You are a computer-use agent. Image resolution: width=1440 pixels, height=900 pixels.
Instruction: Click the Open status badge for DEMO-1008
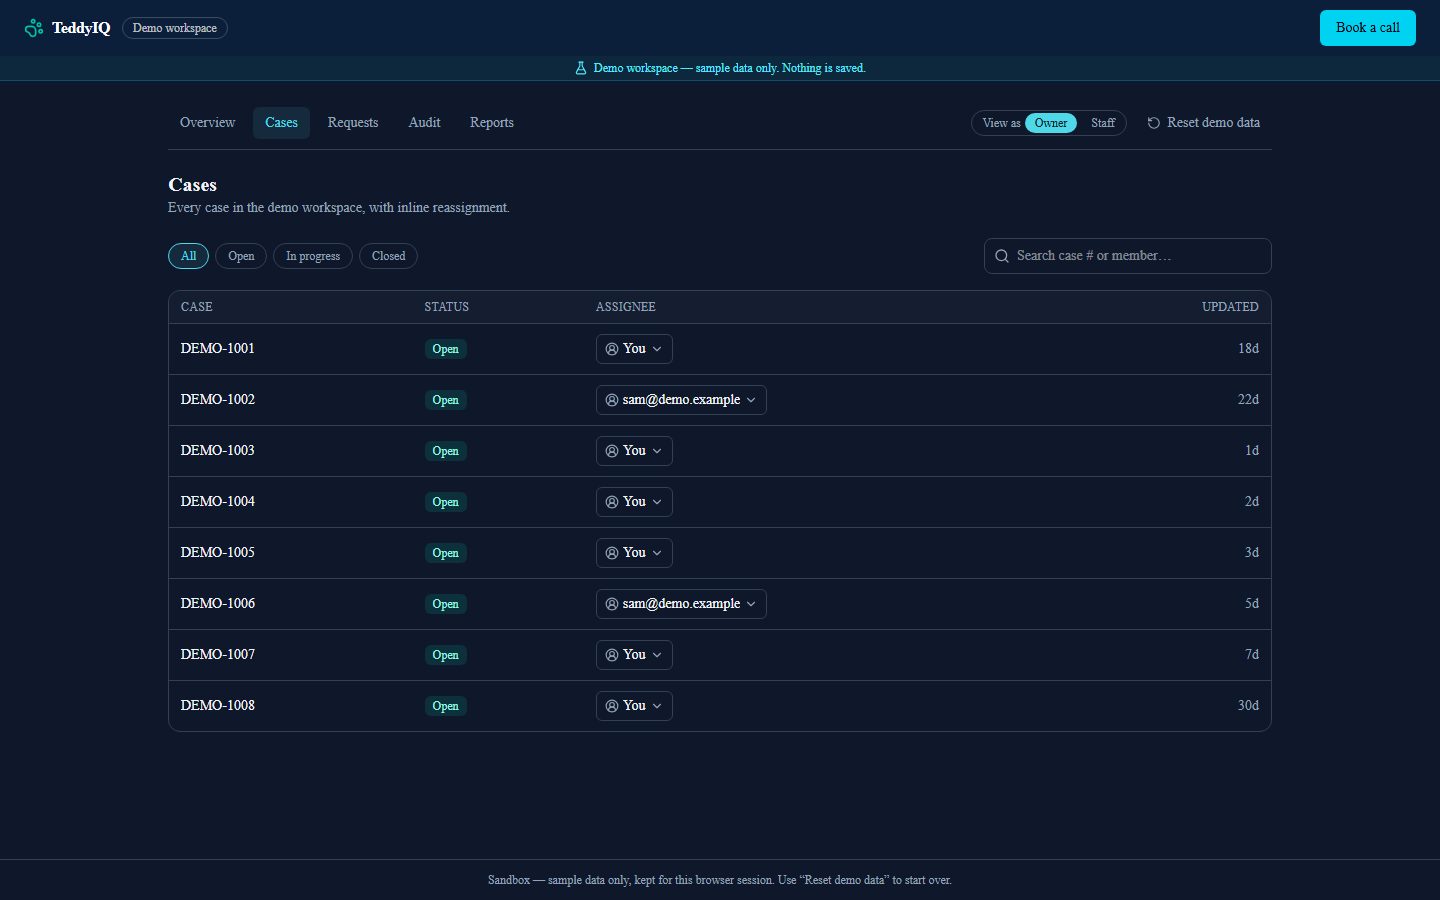click(445, 706)
